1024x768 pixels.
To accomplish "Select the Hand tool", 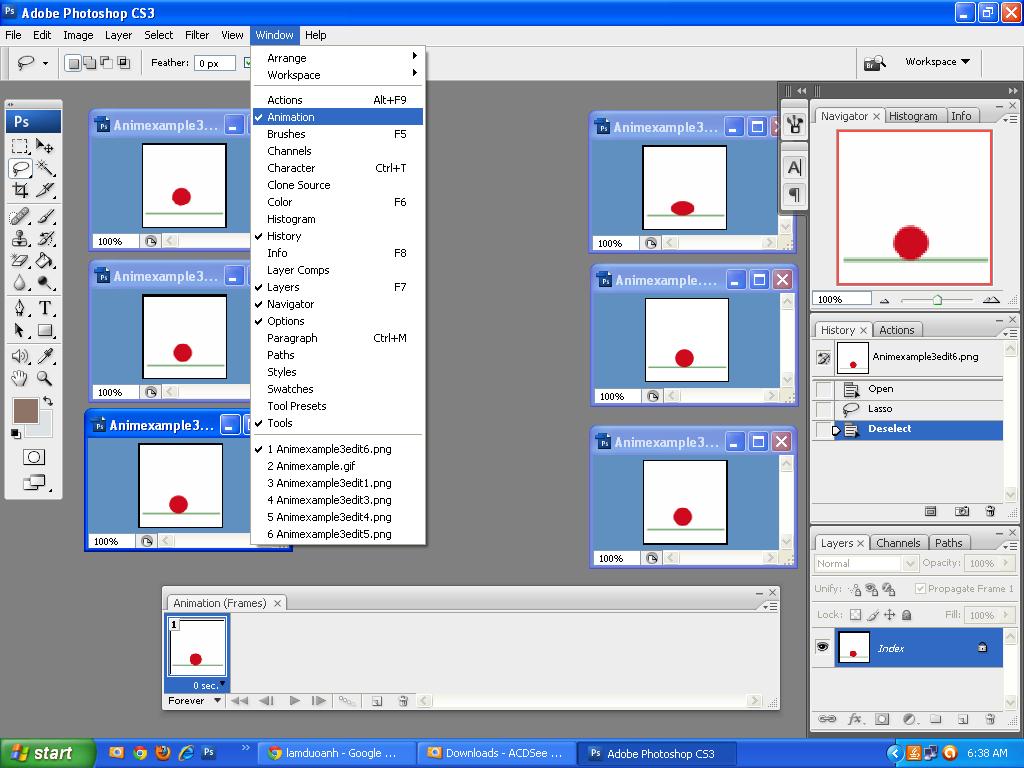I will tap(20, 378).
